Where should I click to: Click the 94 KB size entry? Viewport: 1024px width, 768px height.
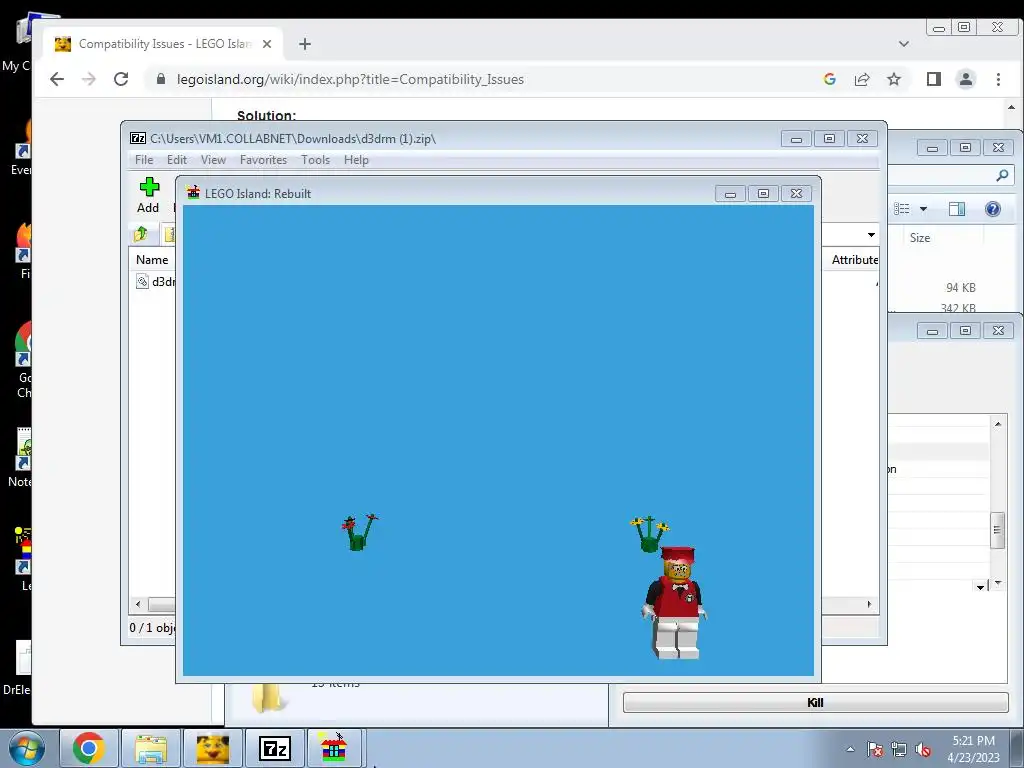point(961,288)
